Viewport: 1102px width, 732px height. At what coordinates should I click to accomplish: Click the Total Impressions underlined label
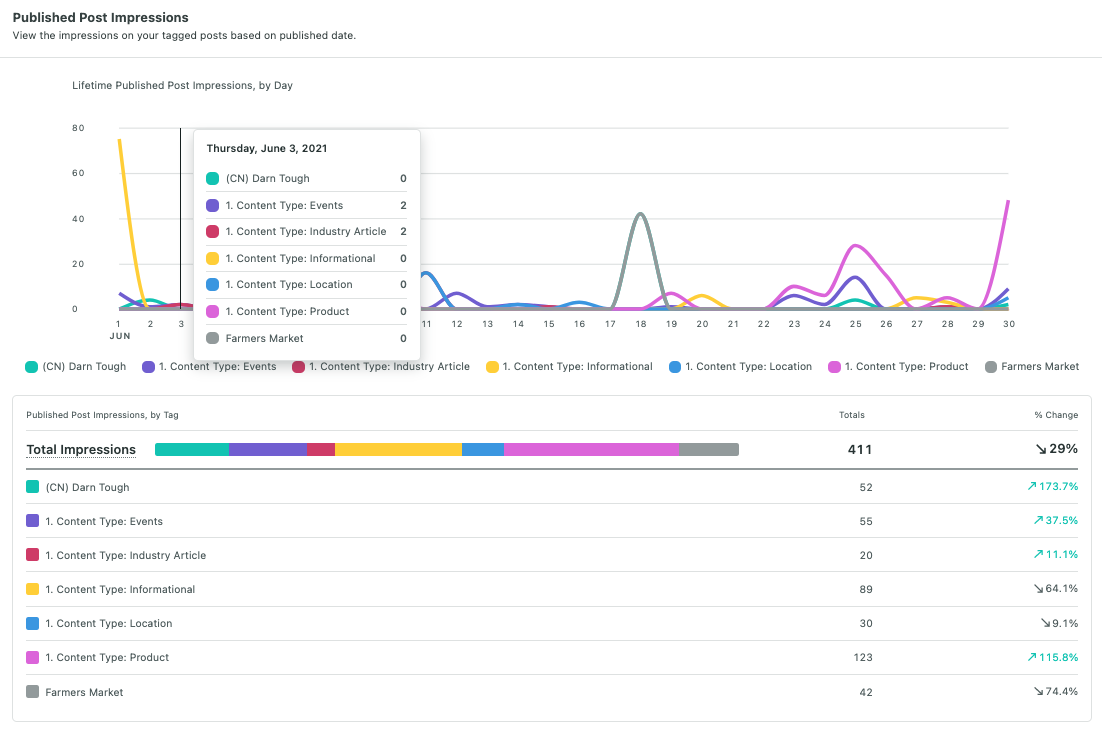pyautogui.click(x=80, y=449)
